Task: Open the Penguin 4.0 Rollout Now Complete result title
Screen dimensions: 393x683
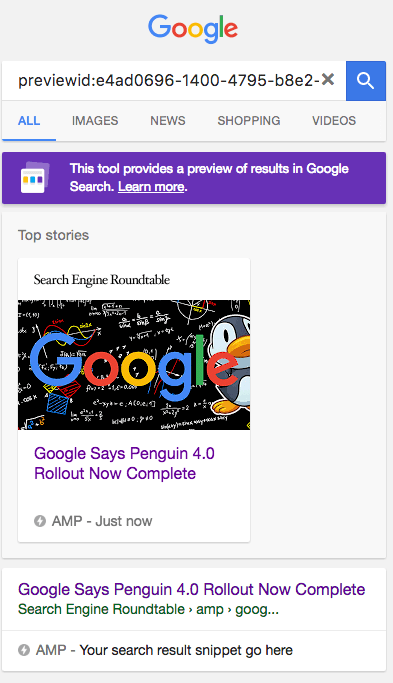Action: click(x=192, y=589)
